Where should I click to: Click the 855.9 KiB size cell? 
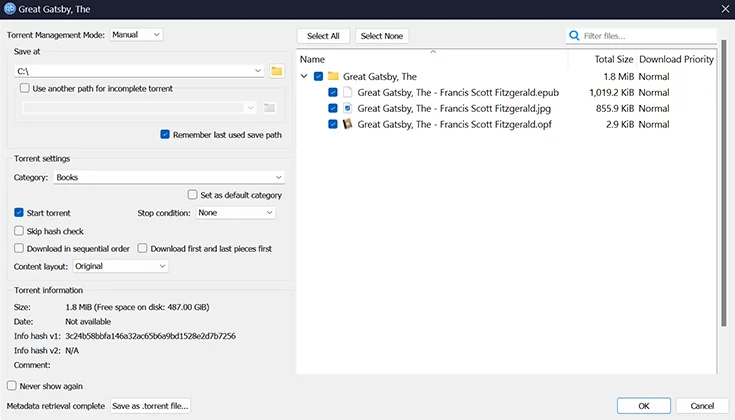[615, 108]
